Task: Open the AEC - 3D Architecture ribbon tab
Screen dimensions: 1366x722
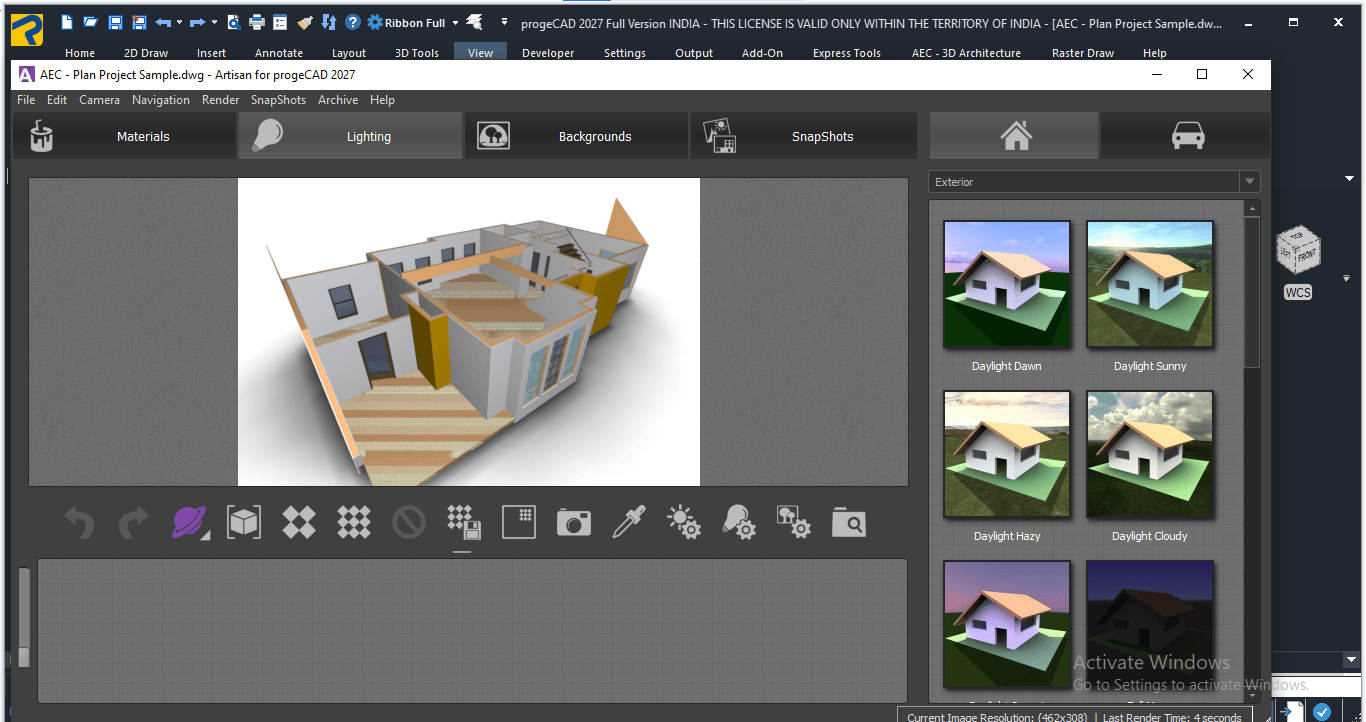Action: coord(966,53)
